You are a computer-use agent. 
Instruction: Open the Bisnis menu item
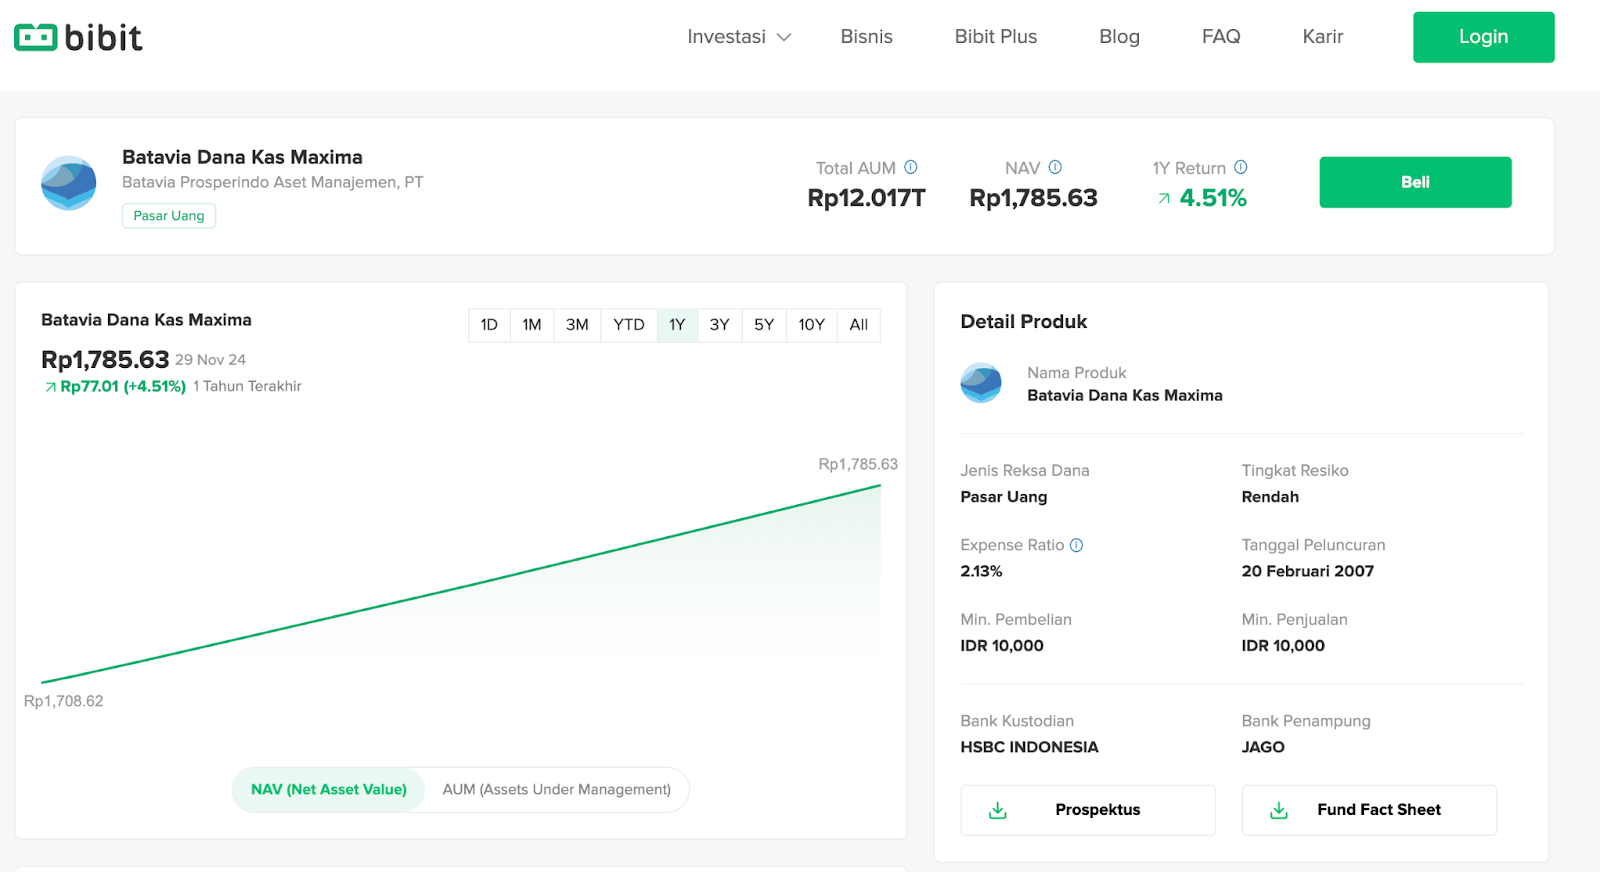click(866, 37)
